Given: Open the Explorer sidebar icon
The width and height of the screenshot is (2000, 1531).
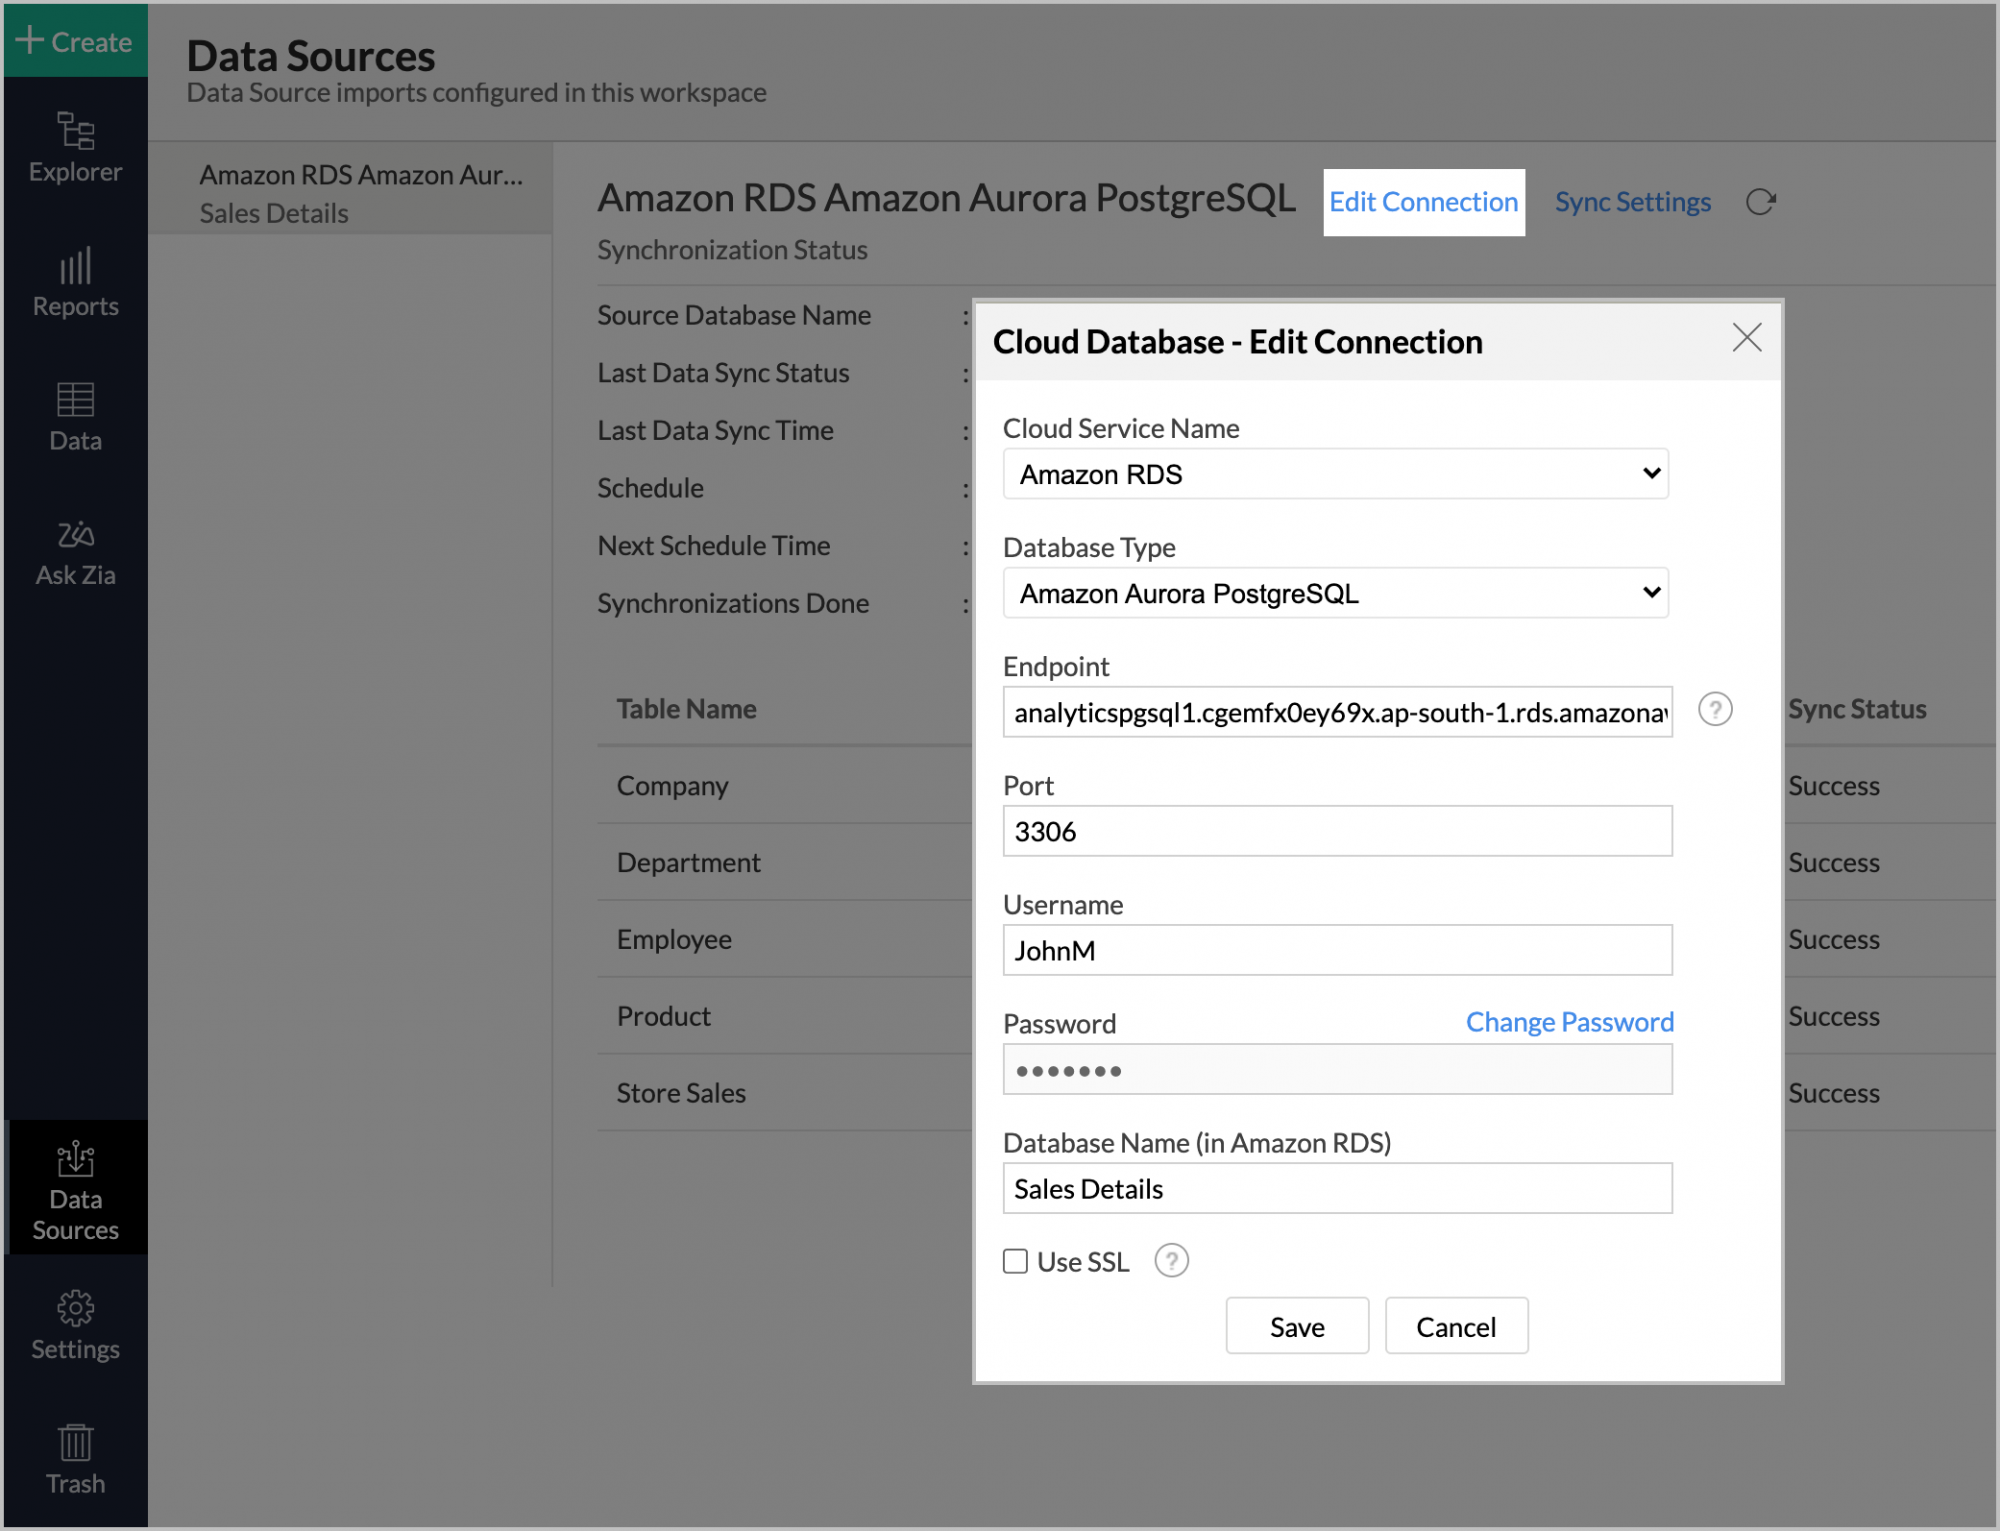Looking at the screenshot, I should pos(75,148).
